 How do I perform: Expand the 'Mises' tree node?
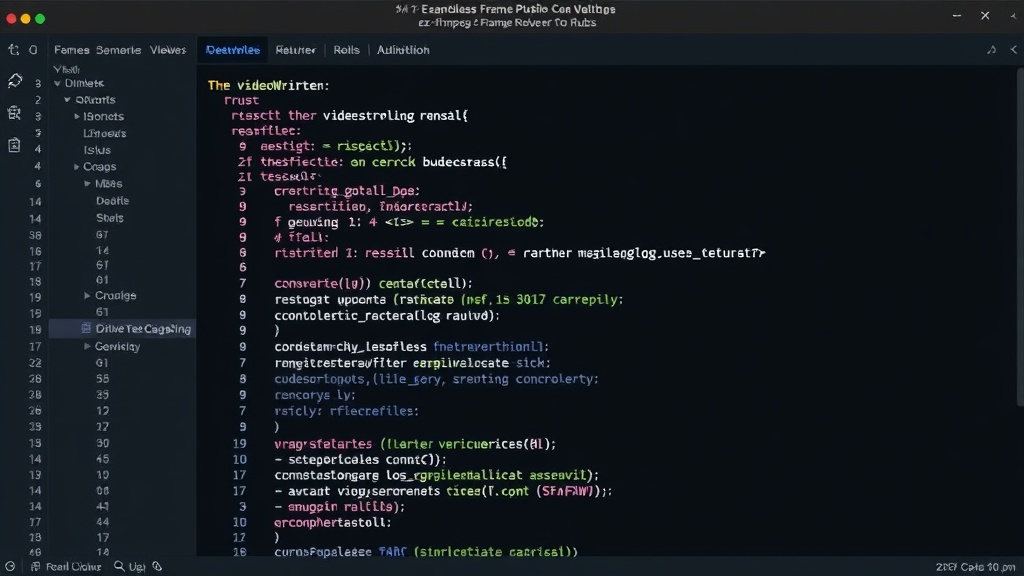(x=88, y=184)
